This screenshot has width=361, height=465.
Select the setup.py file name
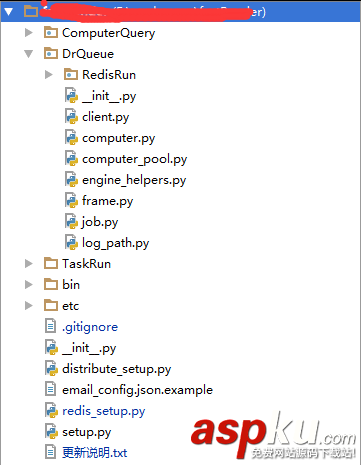point(87,432)
